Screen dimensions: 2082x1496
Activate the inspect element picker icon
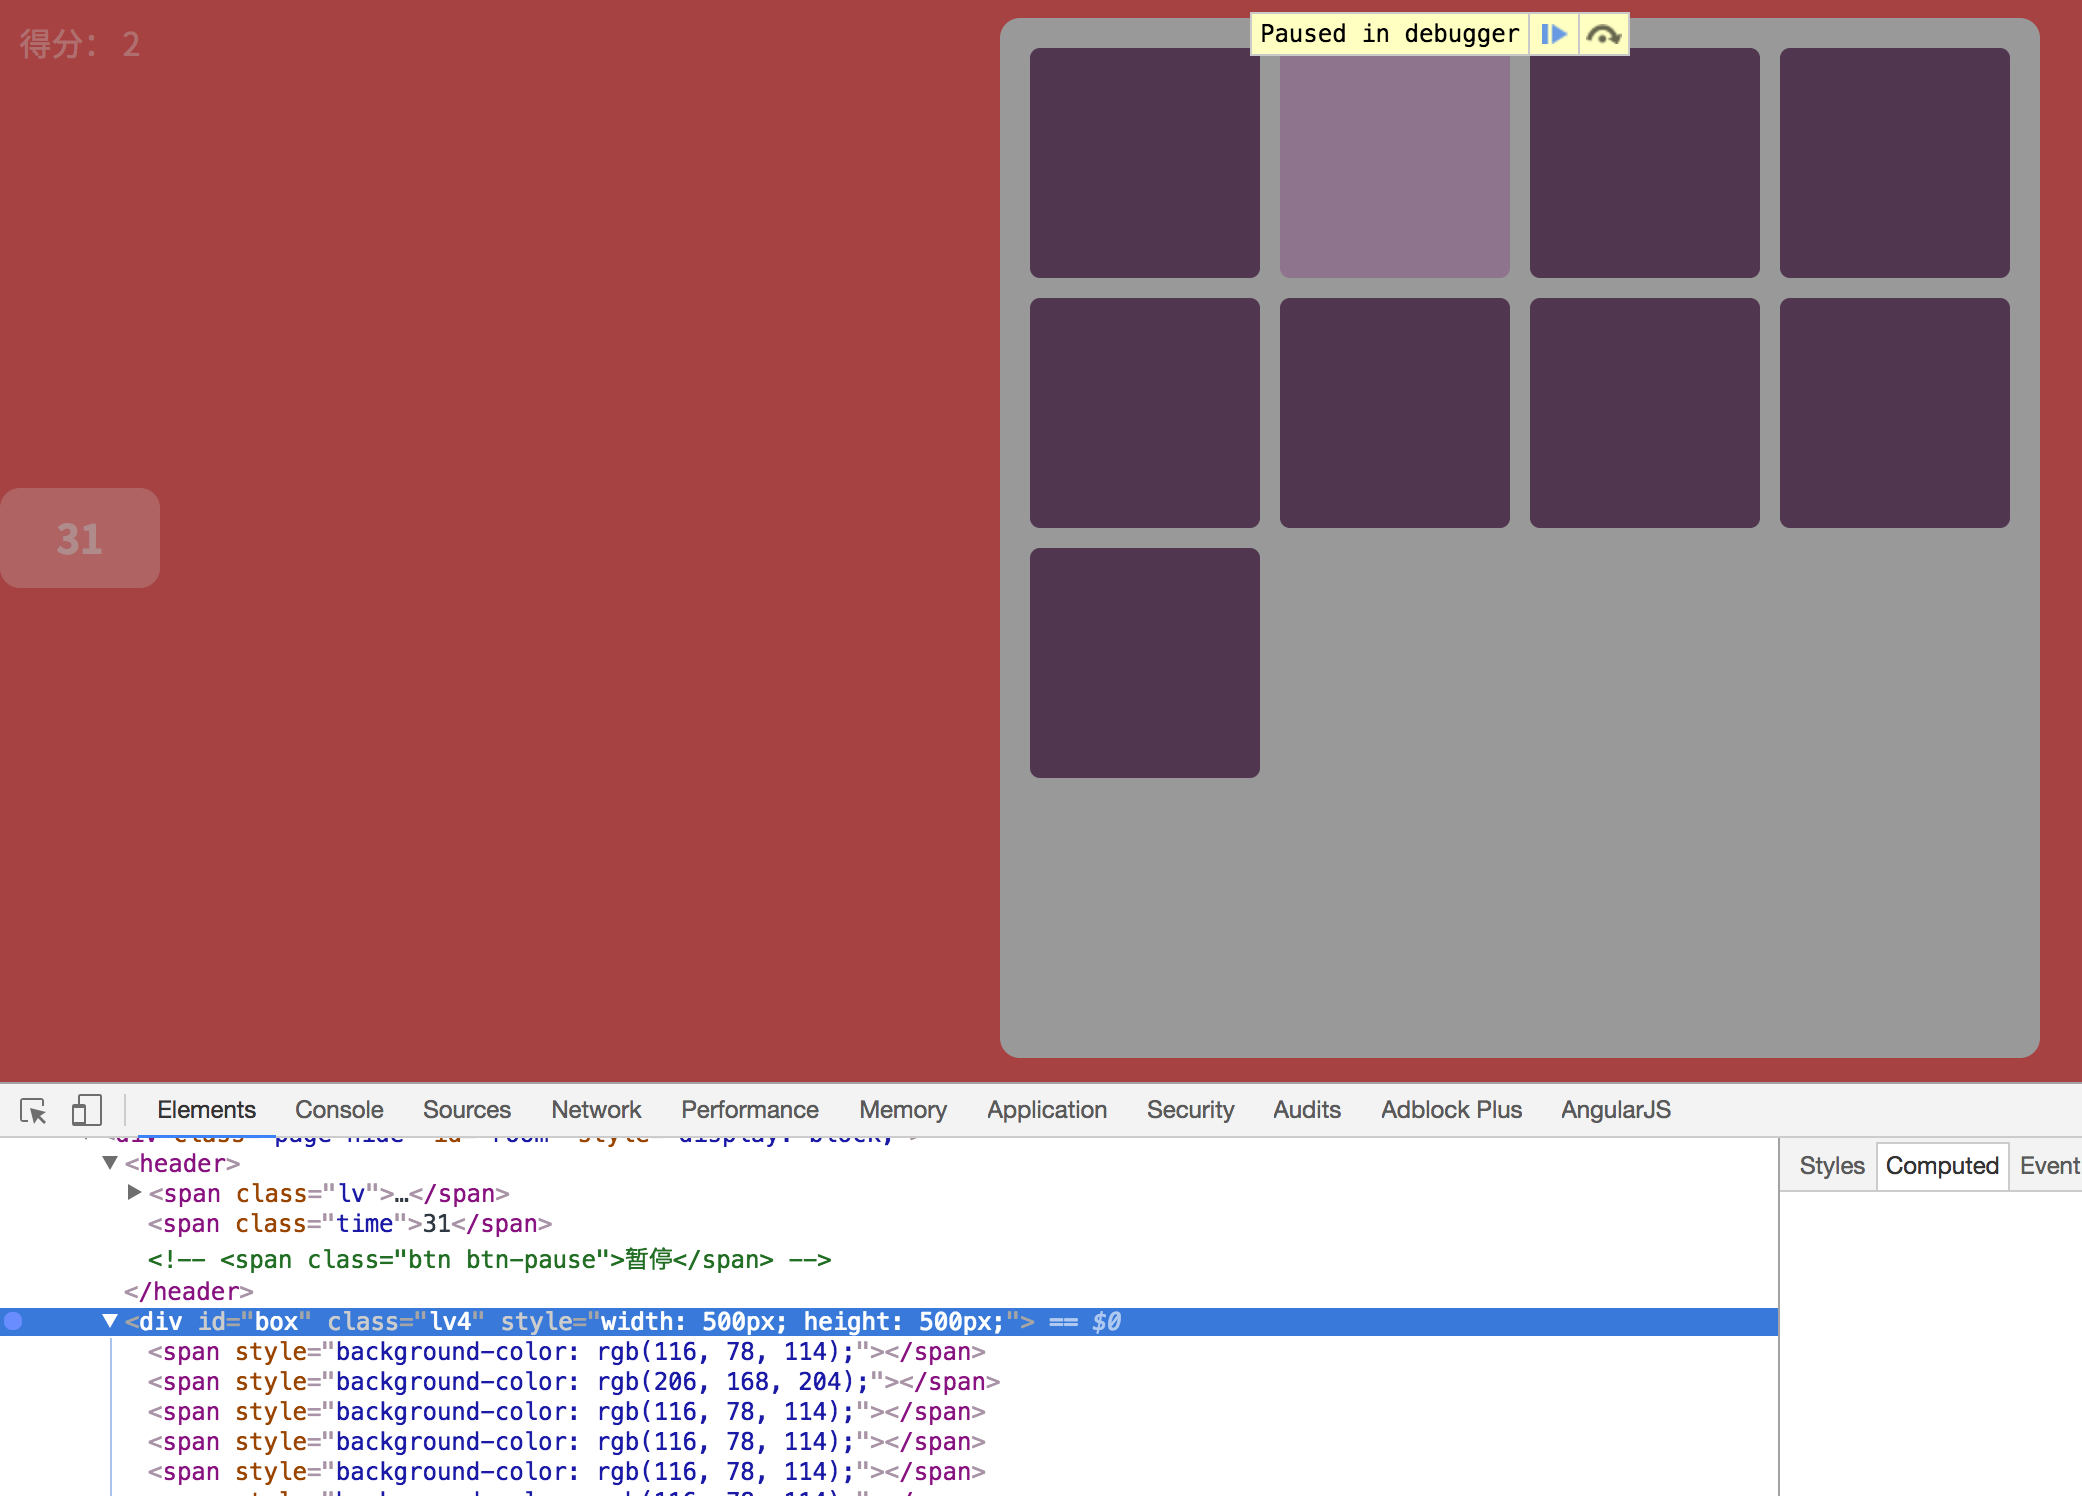(x=33, y=1110)
